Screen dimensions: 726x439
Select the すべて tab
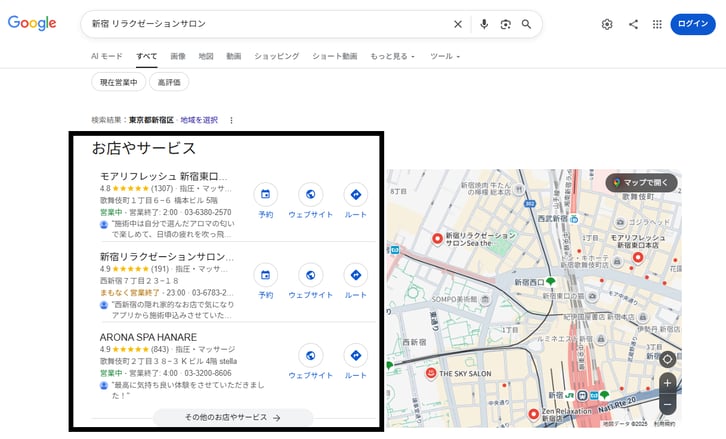point(146,56)
